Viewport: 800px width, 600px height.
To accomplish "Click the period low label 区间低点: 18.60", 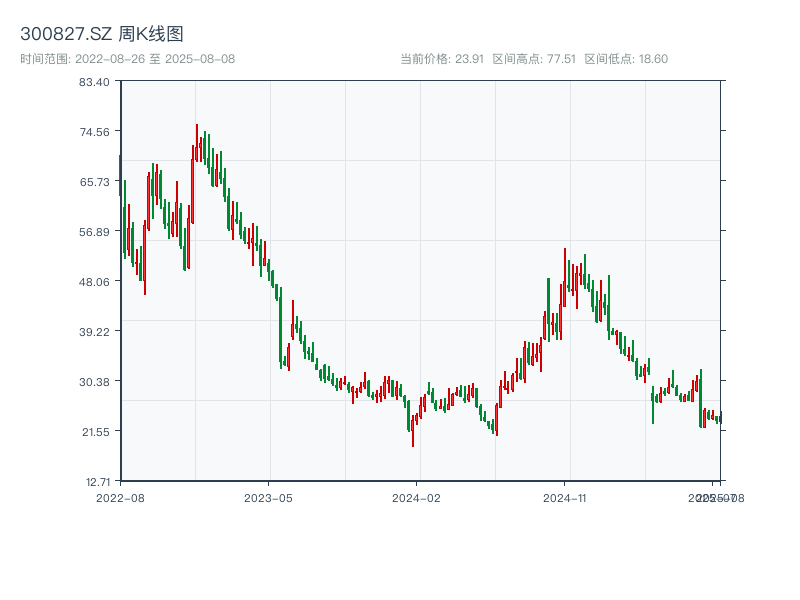I will pos(626,59).
